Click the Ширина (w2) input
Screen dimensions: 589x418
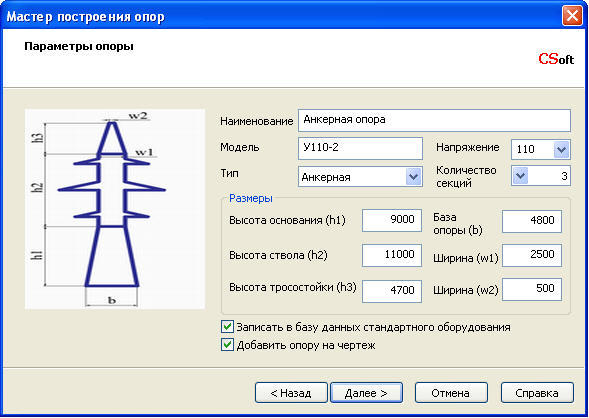532,289
